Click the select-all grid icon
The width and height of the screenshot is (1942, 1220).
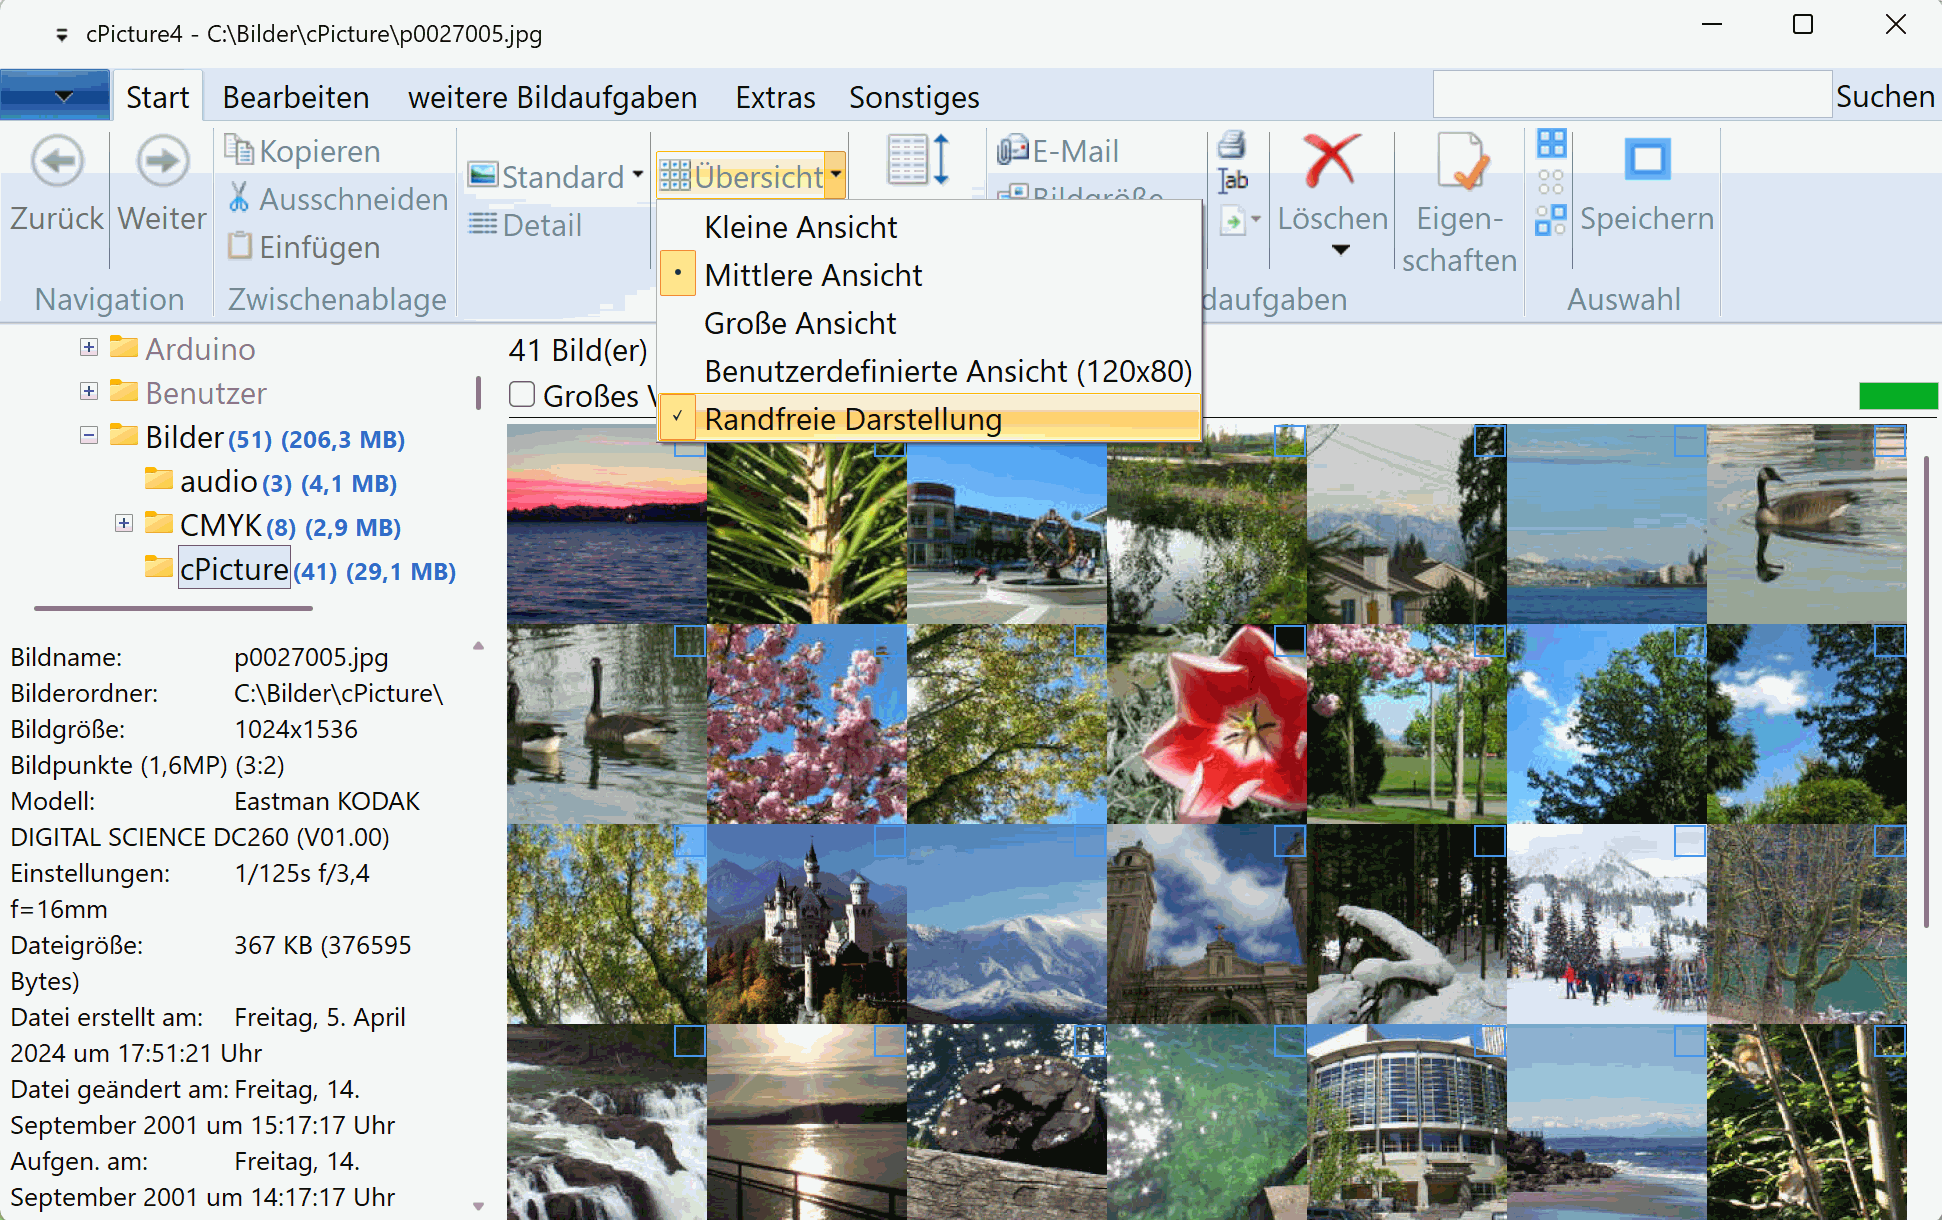point(1551,144)
